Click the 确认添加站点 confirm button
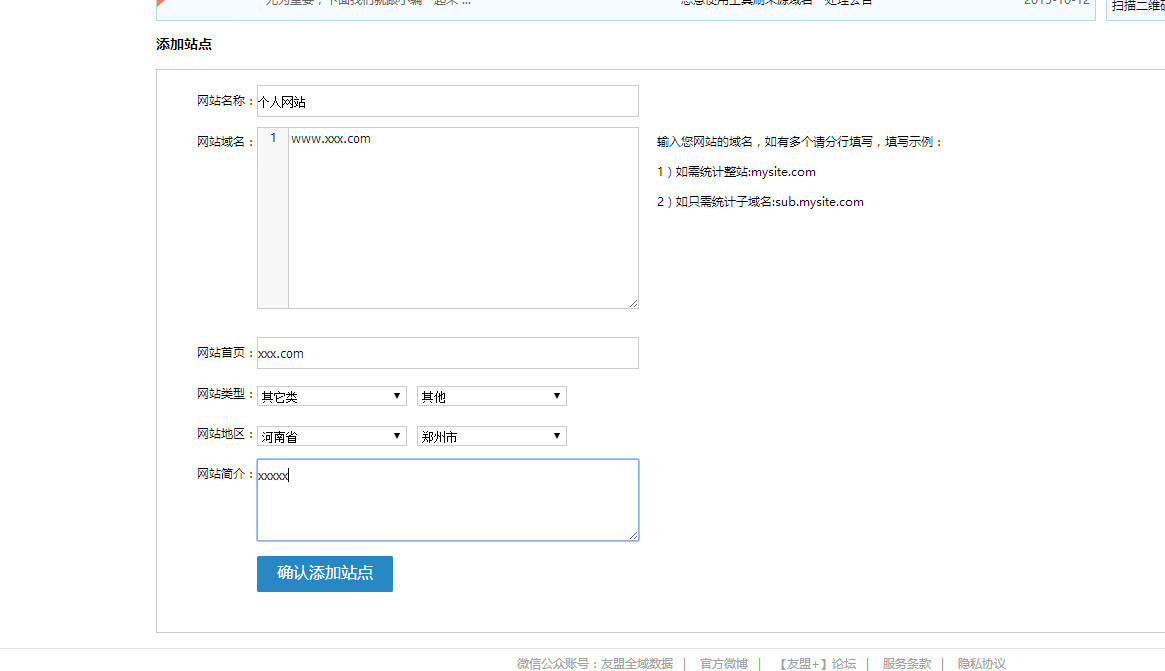 [x=324, y=574]
